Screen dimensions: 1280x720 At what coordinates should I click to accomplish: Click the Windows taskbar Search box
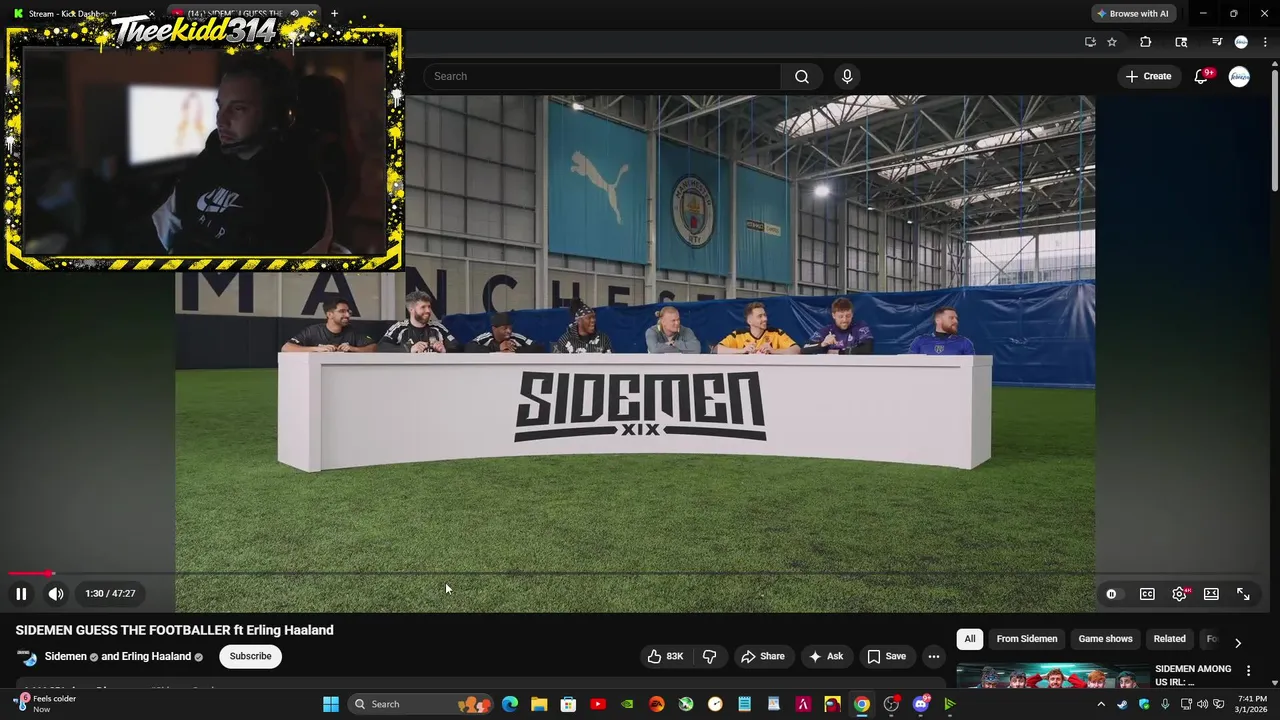pyautogui.click(x=420, y=704)
